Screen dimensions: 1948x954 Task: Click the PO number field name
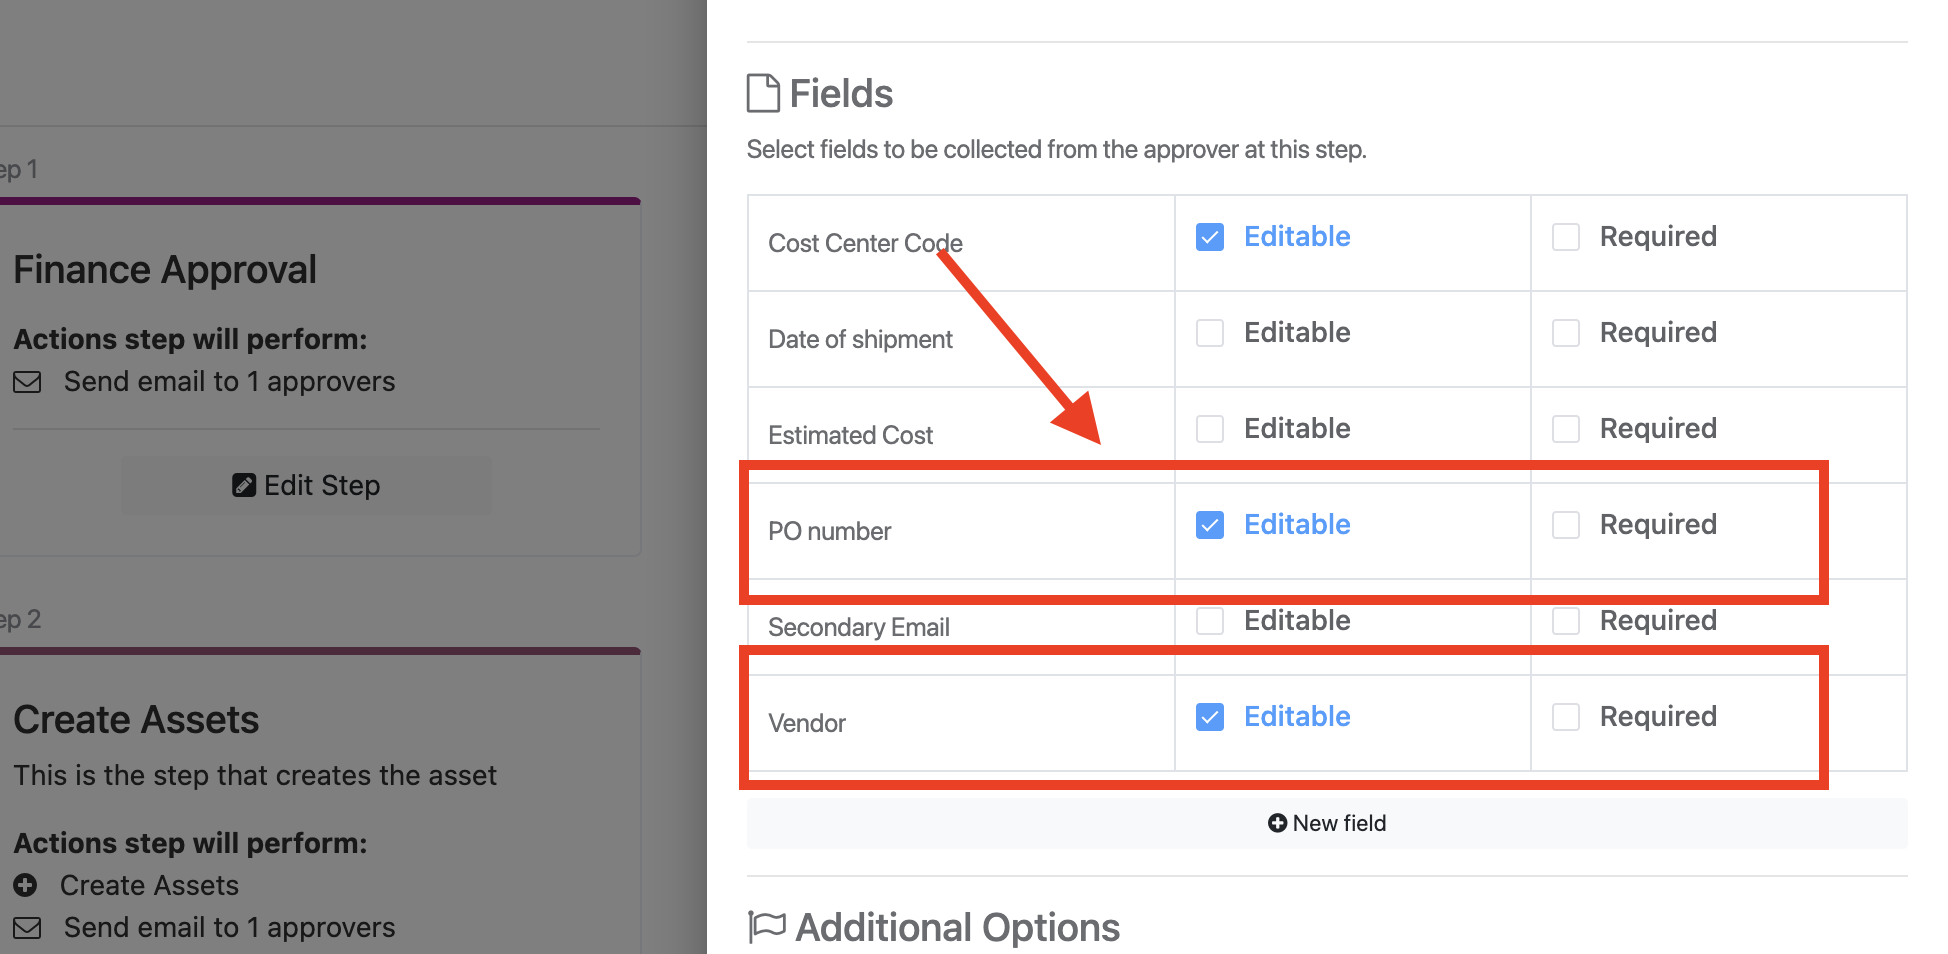click(x=830, y=531)
